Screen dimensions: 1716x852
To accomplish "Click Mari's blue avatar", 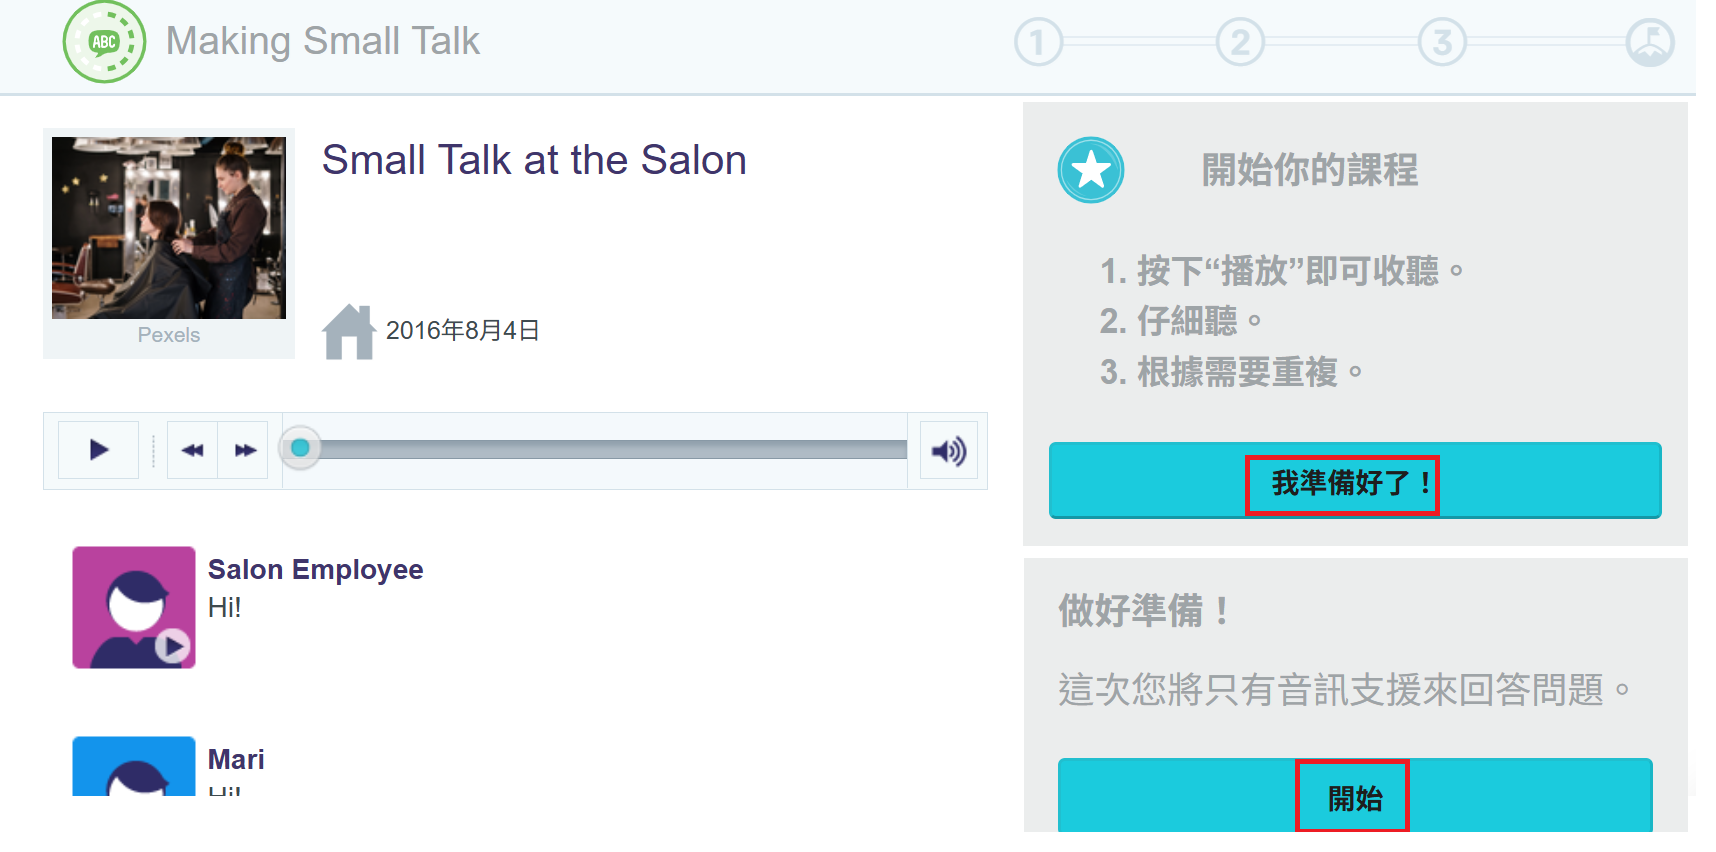I will coord(134,767).
